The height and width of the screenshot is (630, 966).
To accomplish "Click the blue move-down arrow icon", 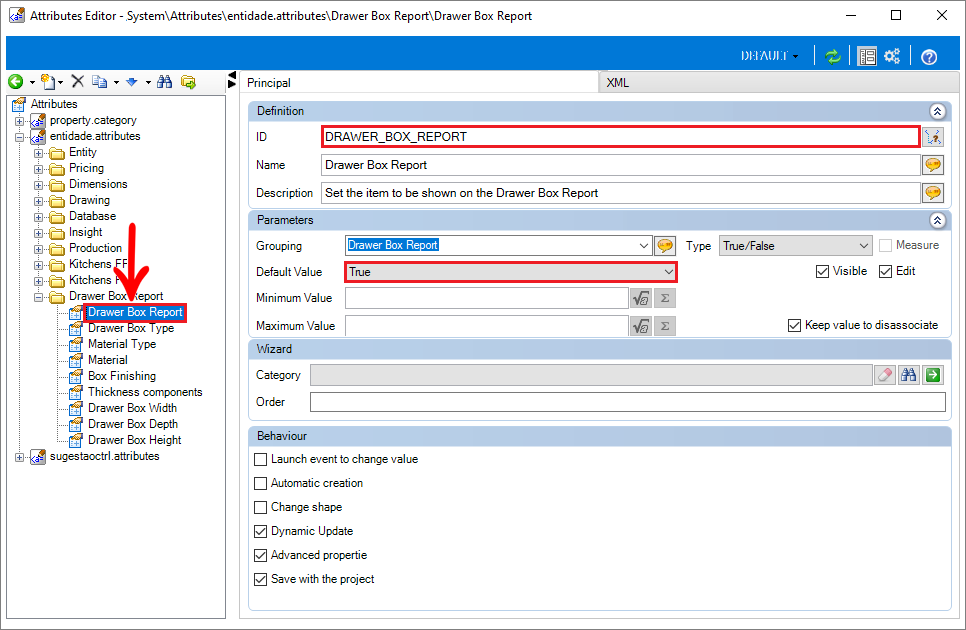I will [131, 81].
